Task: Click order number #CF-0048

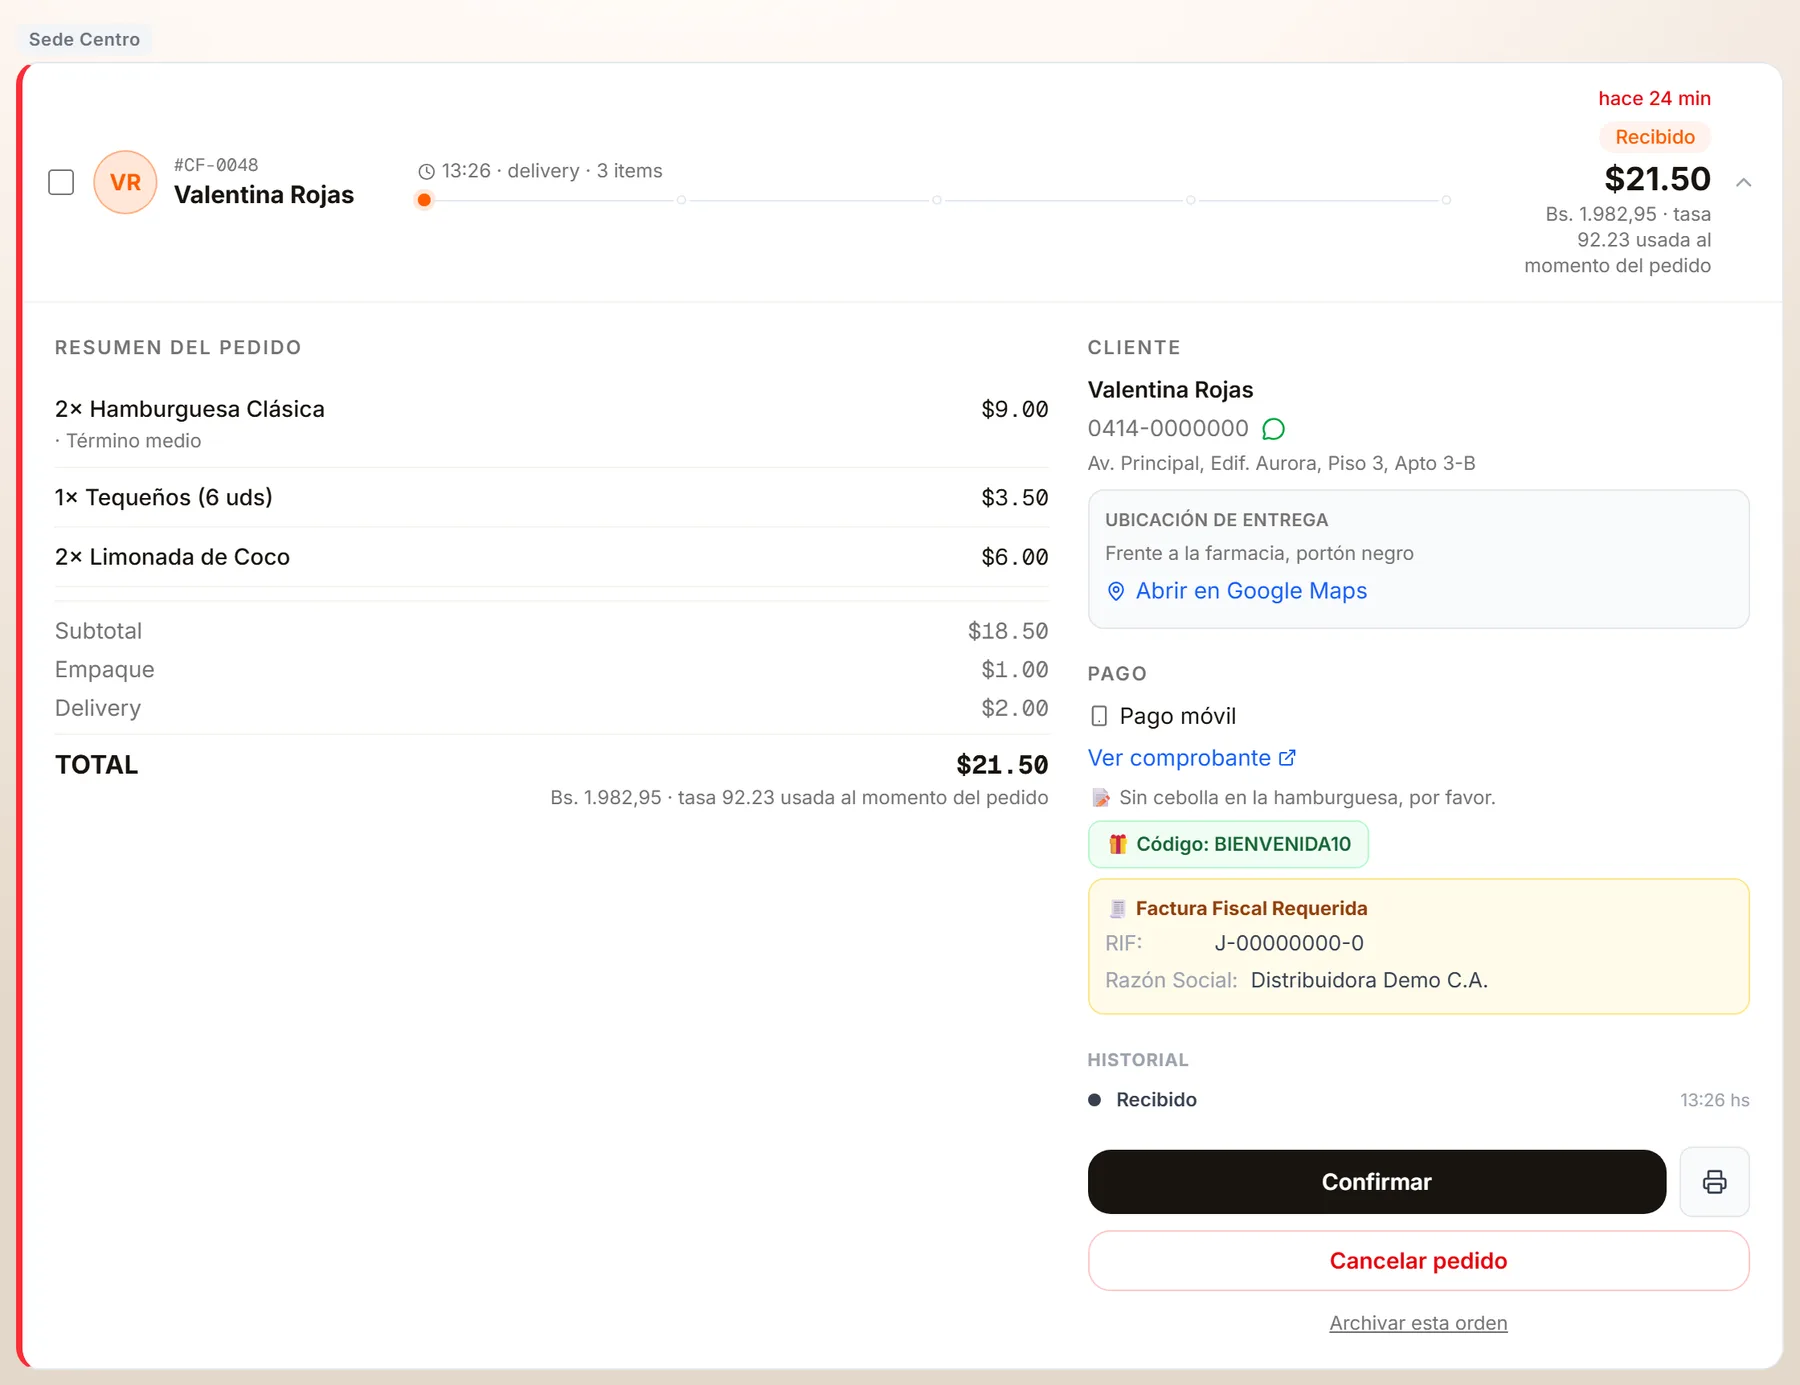Action: pos(216,165)
